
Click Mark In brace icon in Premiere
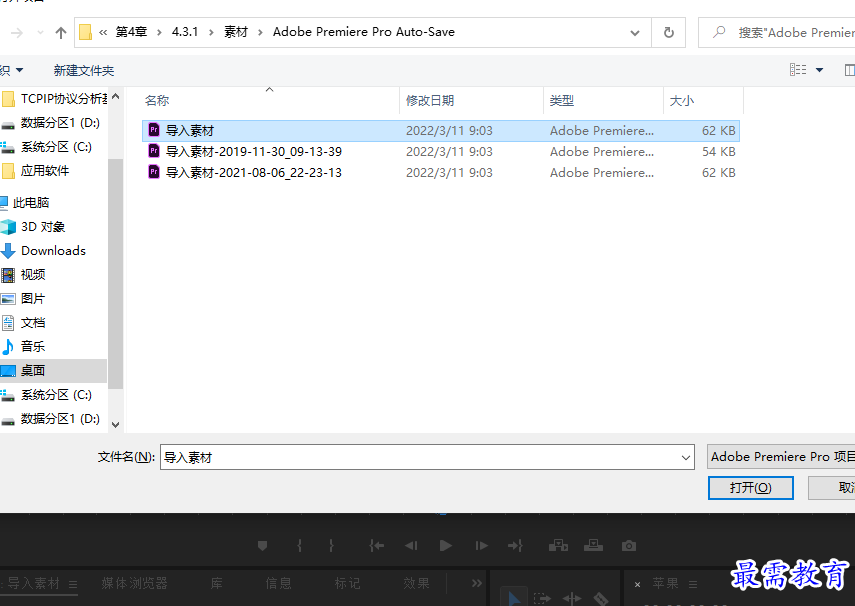click(x=299, y=545)
